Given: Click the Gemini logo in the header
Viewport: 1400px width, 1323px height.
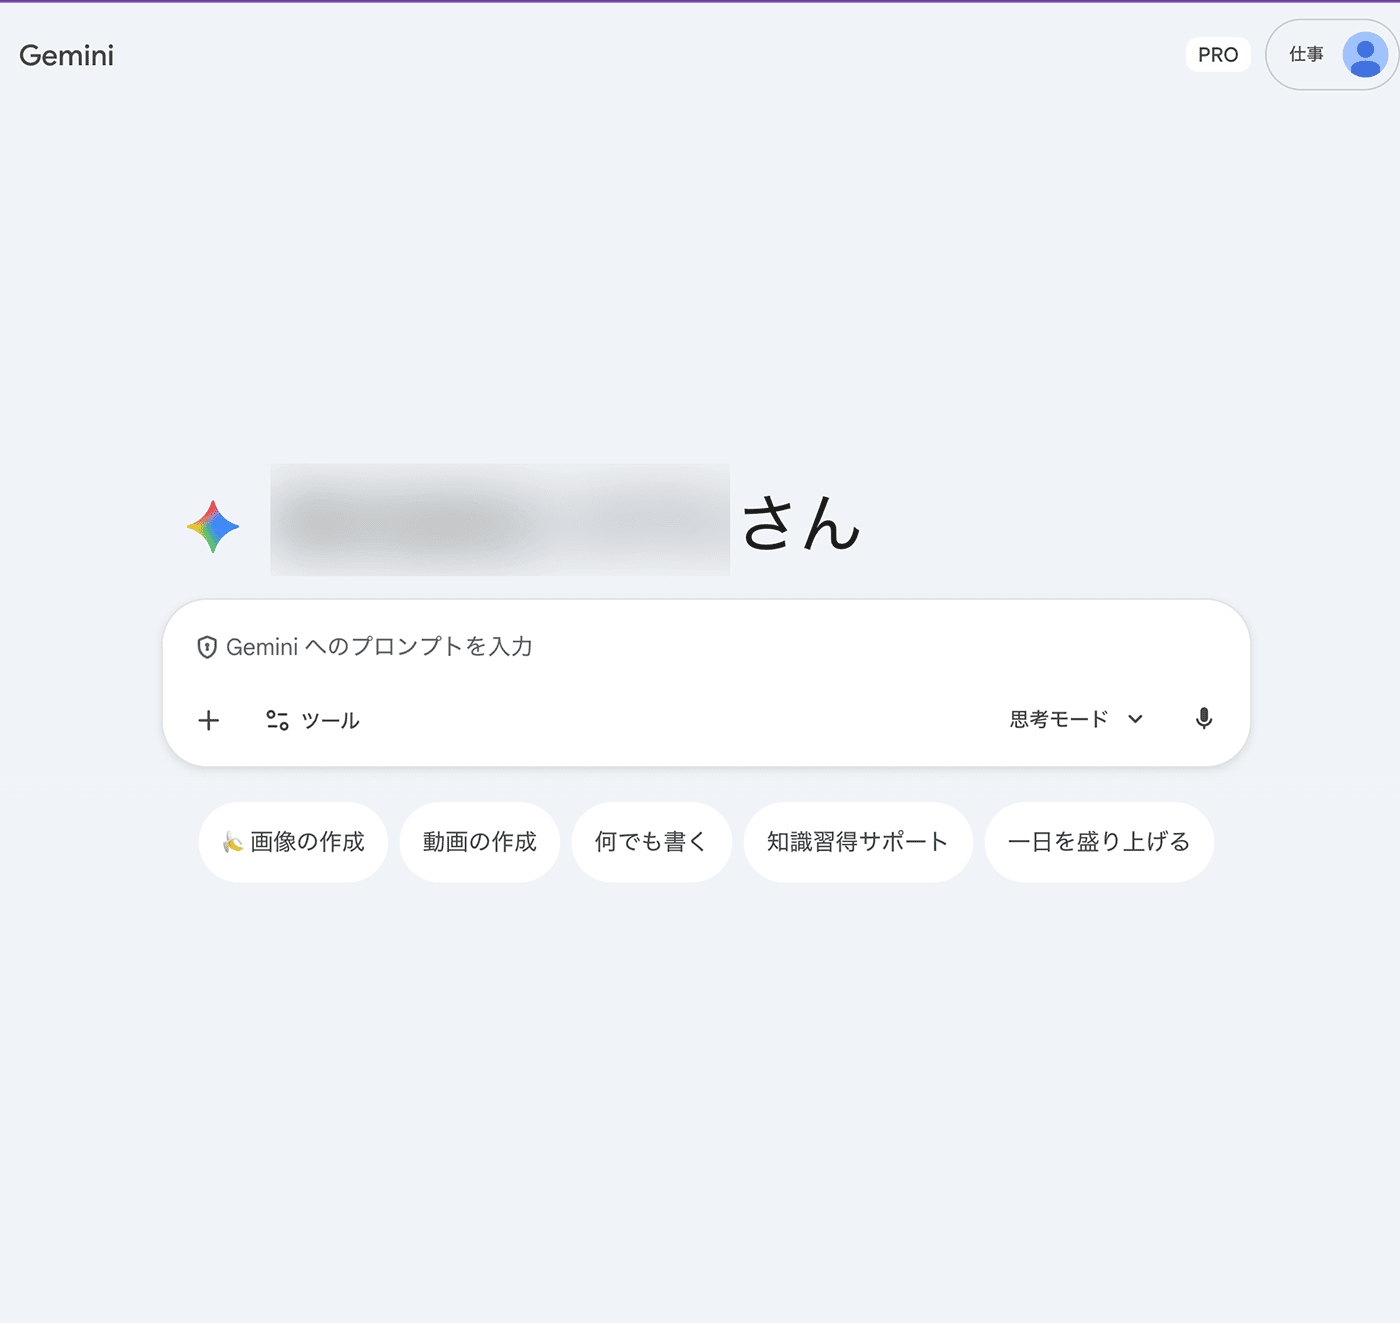Looking at the screenshot, I should coord(67,56).
